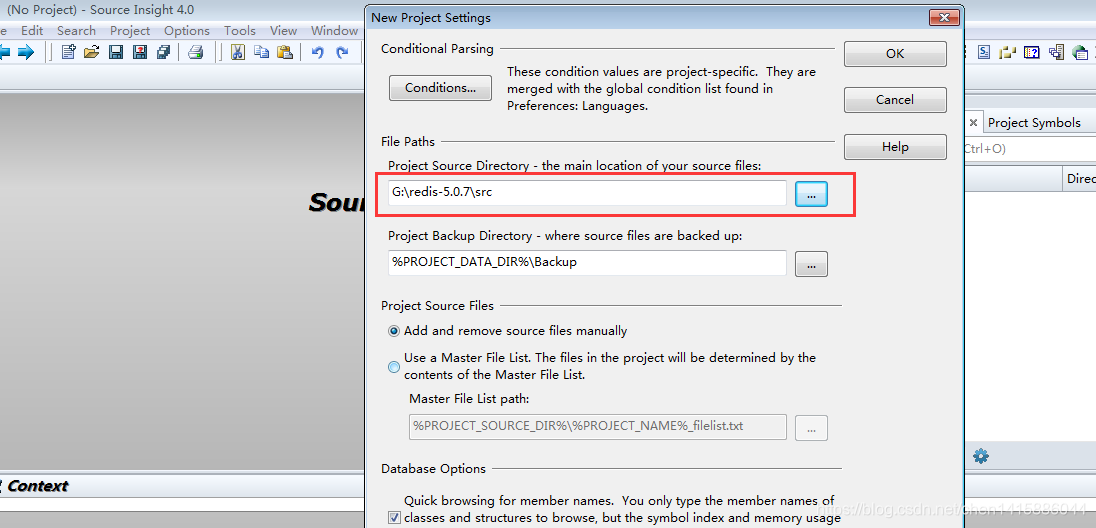Open the Project Symbols panel gear settings
The height and width of the screenshot is (528, 1096).
pos(981,457)
